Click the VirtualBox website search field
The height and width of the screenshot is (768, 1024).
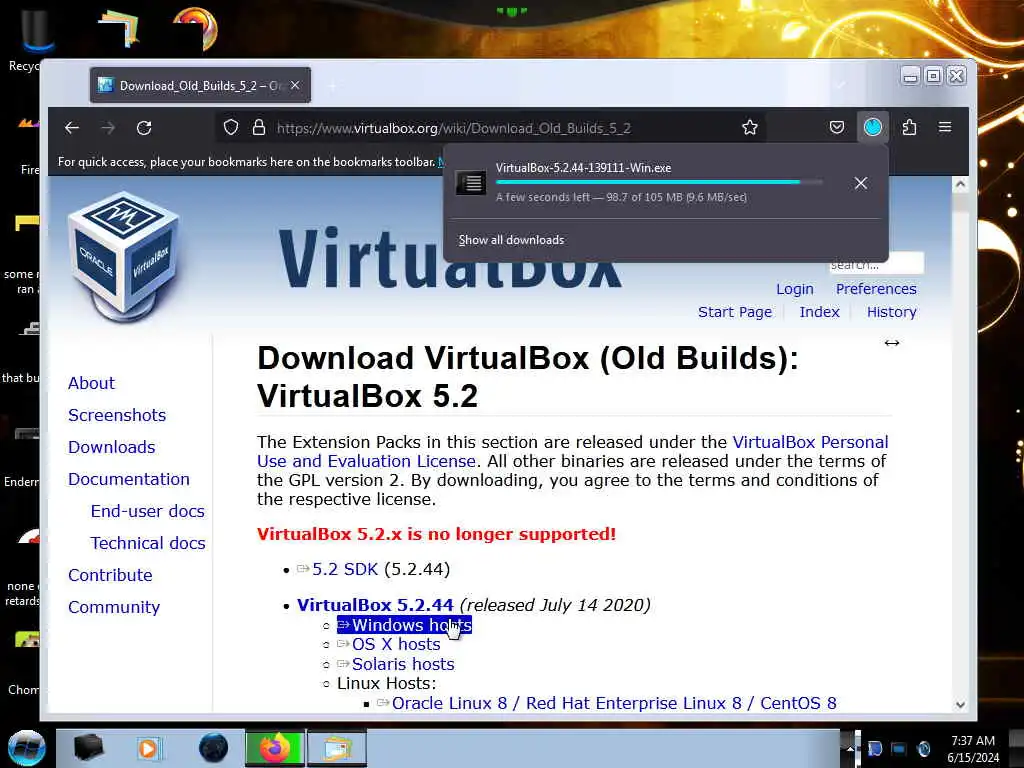click(x=875, y=264)
